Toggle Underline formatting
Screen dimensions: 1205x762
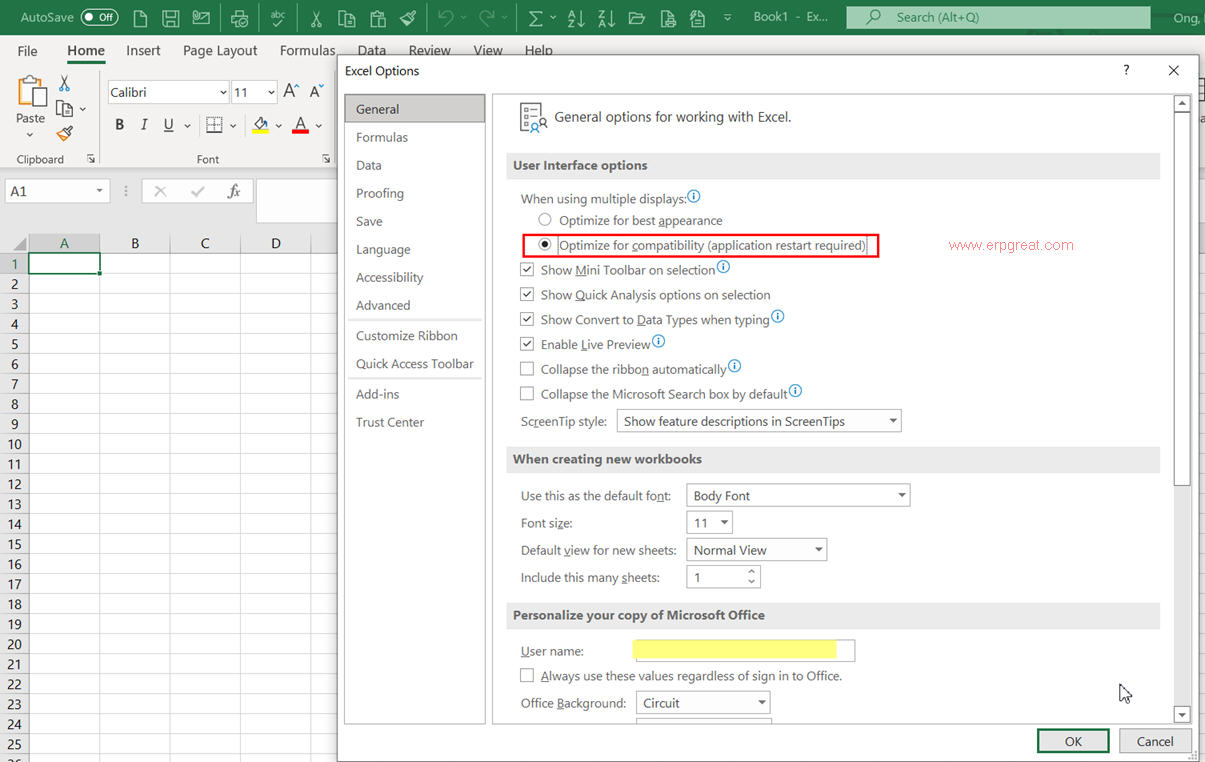(x=169, y=125)
